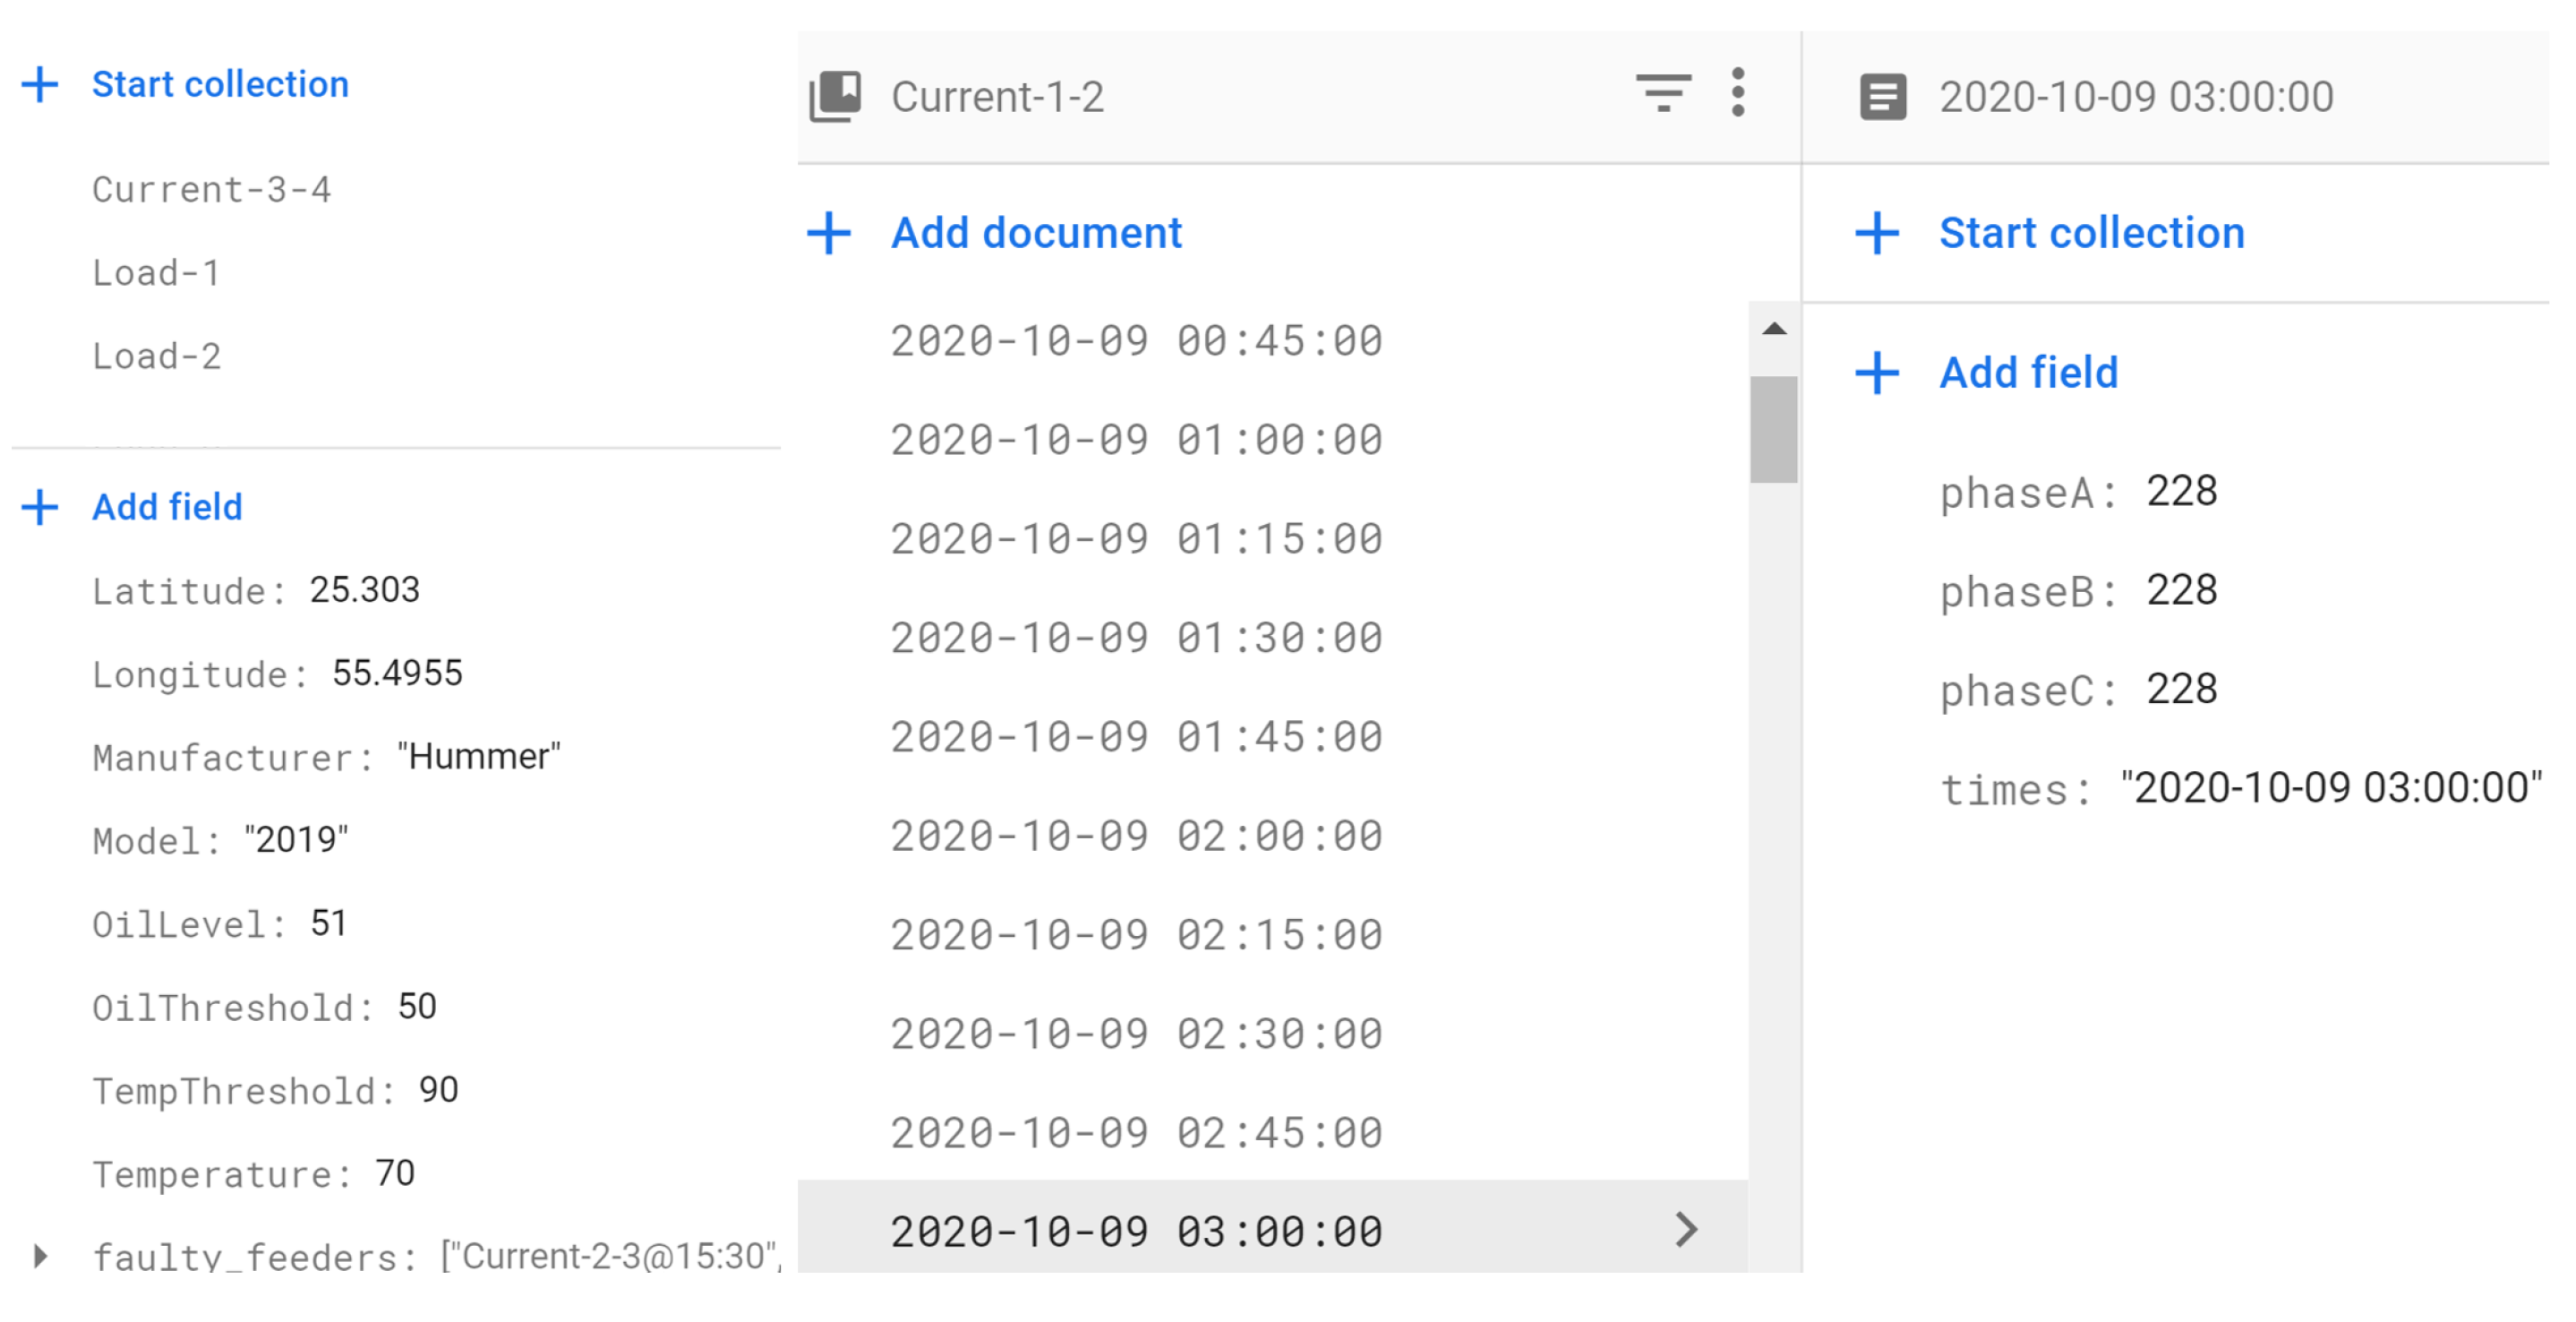The image size is (2576, 1322).
Task: Select the Load-2 collection
Action: (156, 356)
